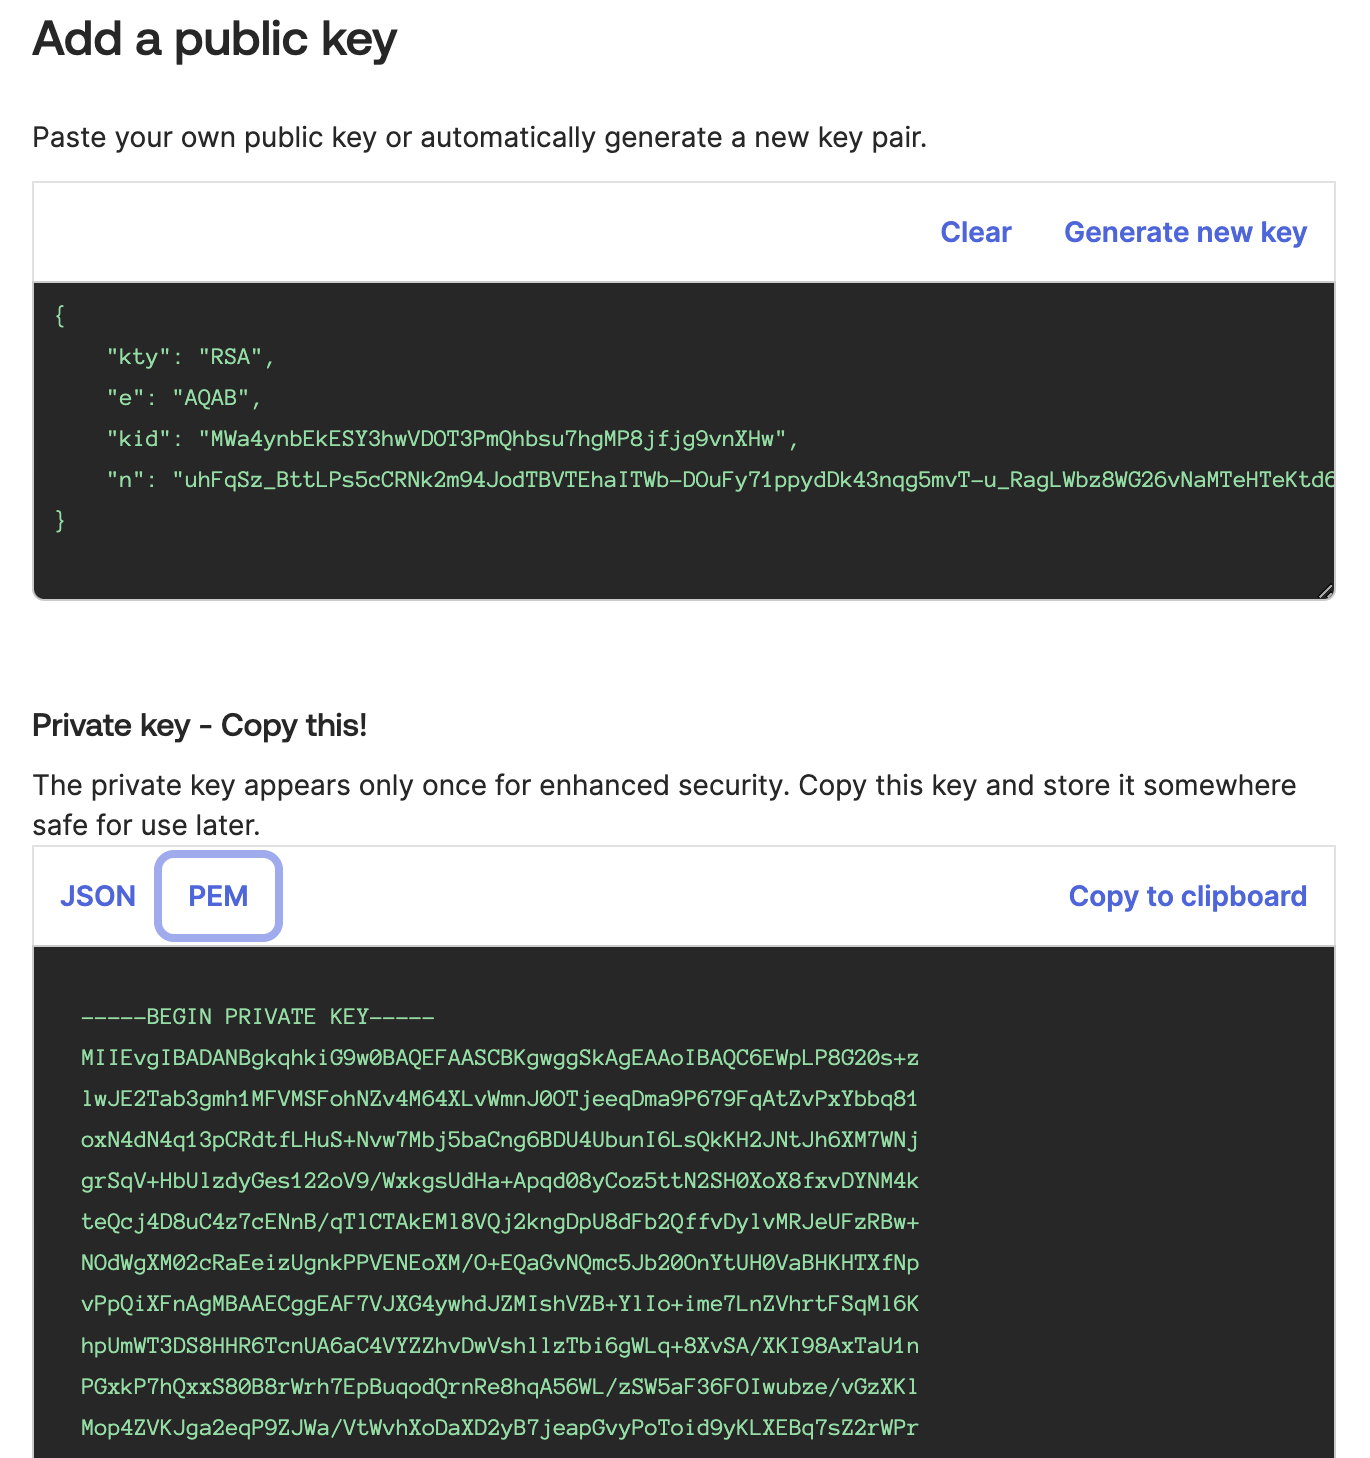Place cursor on the "kid" value line
This screenshot has height=1458, width=1370.
[452, 439]
